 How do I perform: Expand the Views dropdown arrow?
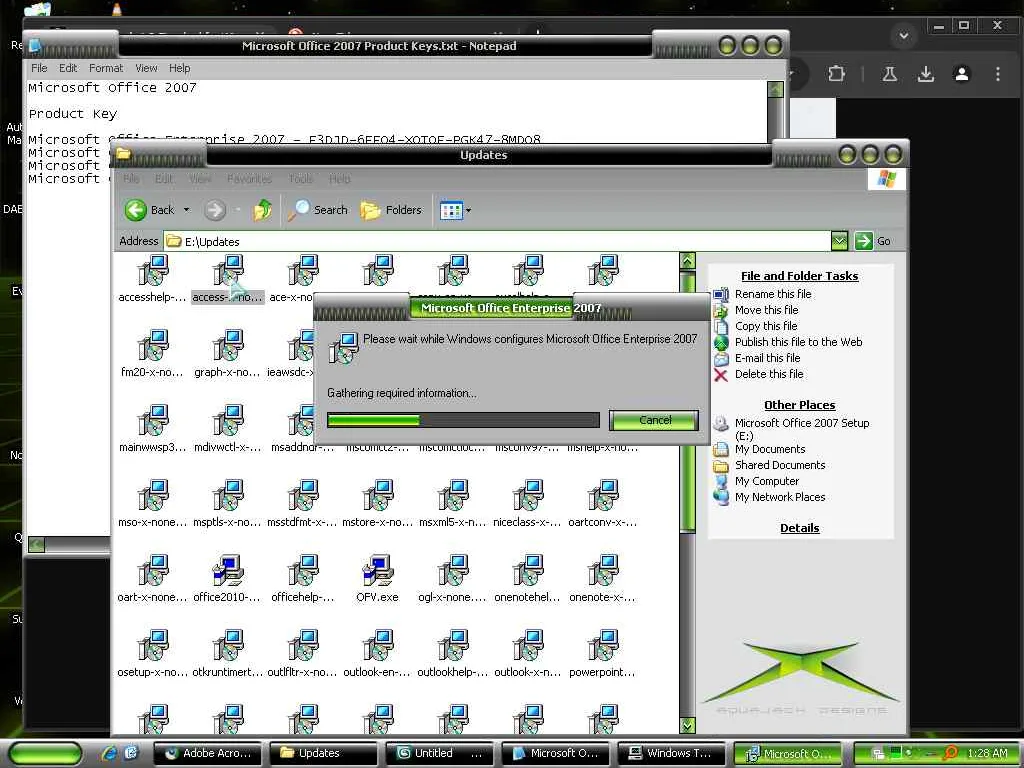coord(468,210)
